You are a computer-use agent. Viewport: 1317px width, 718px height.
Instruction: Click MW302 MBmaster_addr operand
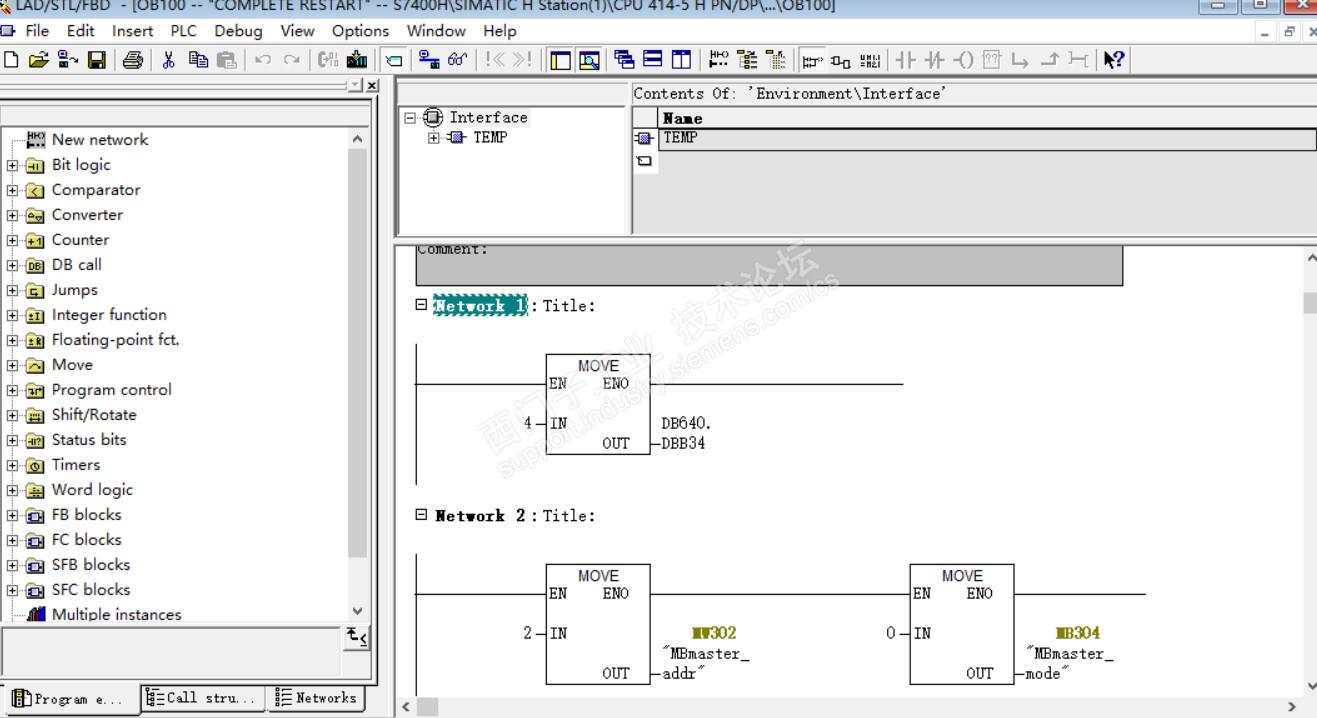tap(705, 653)
